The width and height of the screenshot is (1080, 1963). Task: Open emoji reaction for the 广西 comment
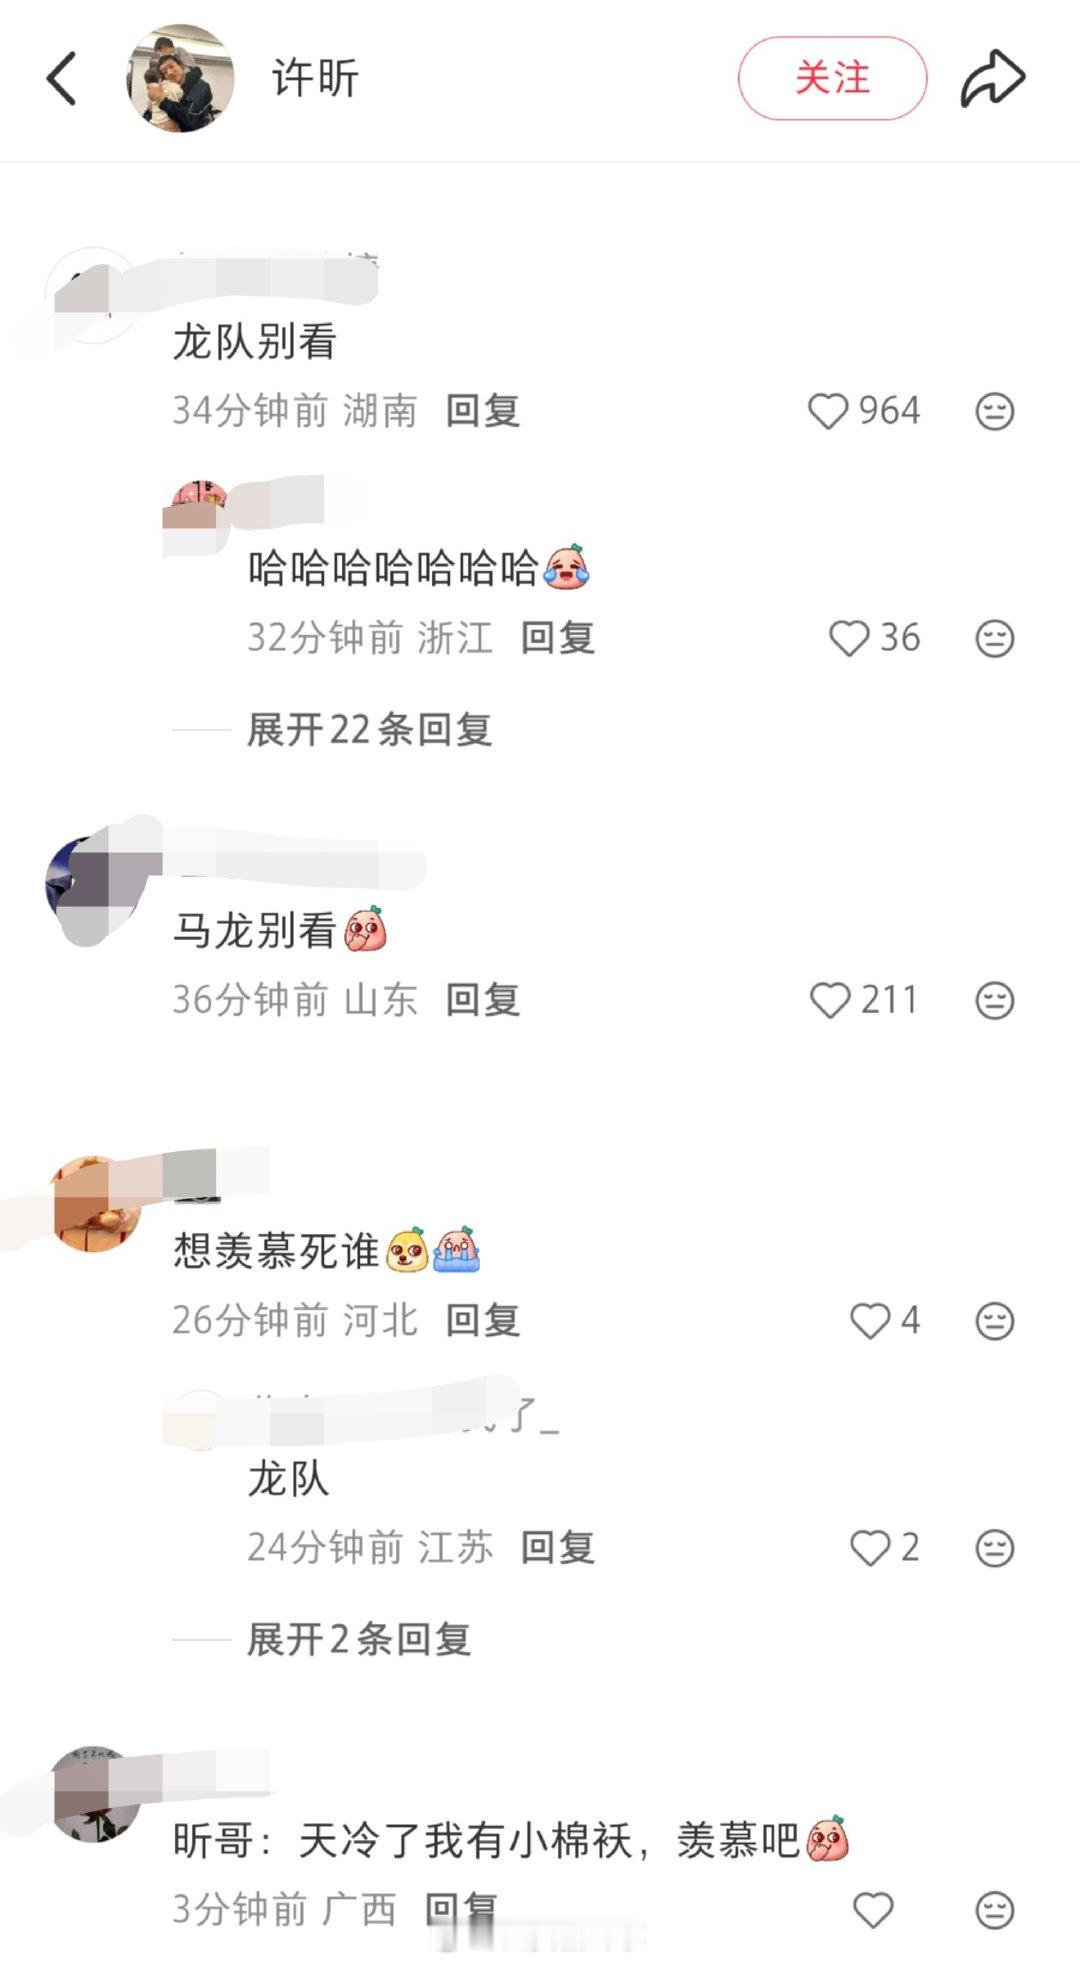pyautogui.click(x=995, y=1911)
